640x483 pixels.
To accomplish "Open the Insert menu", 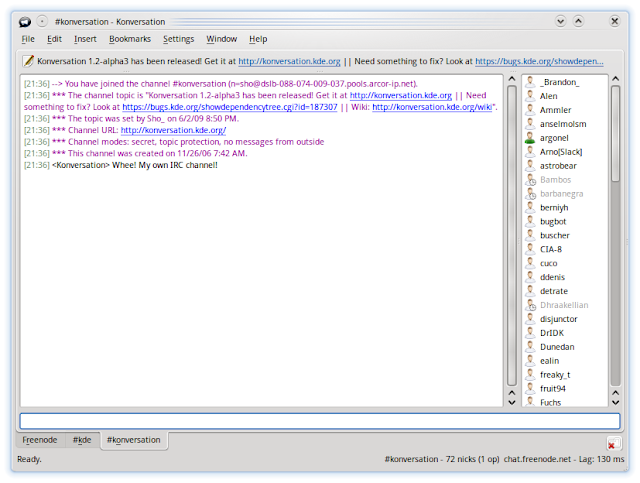I will click(x=85, y=39).
